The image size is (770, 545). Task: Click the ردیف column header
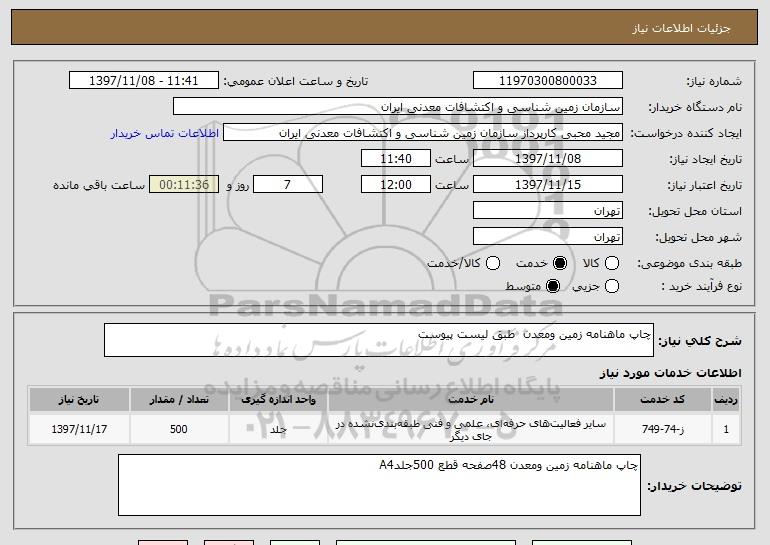(726, 400)
